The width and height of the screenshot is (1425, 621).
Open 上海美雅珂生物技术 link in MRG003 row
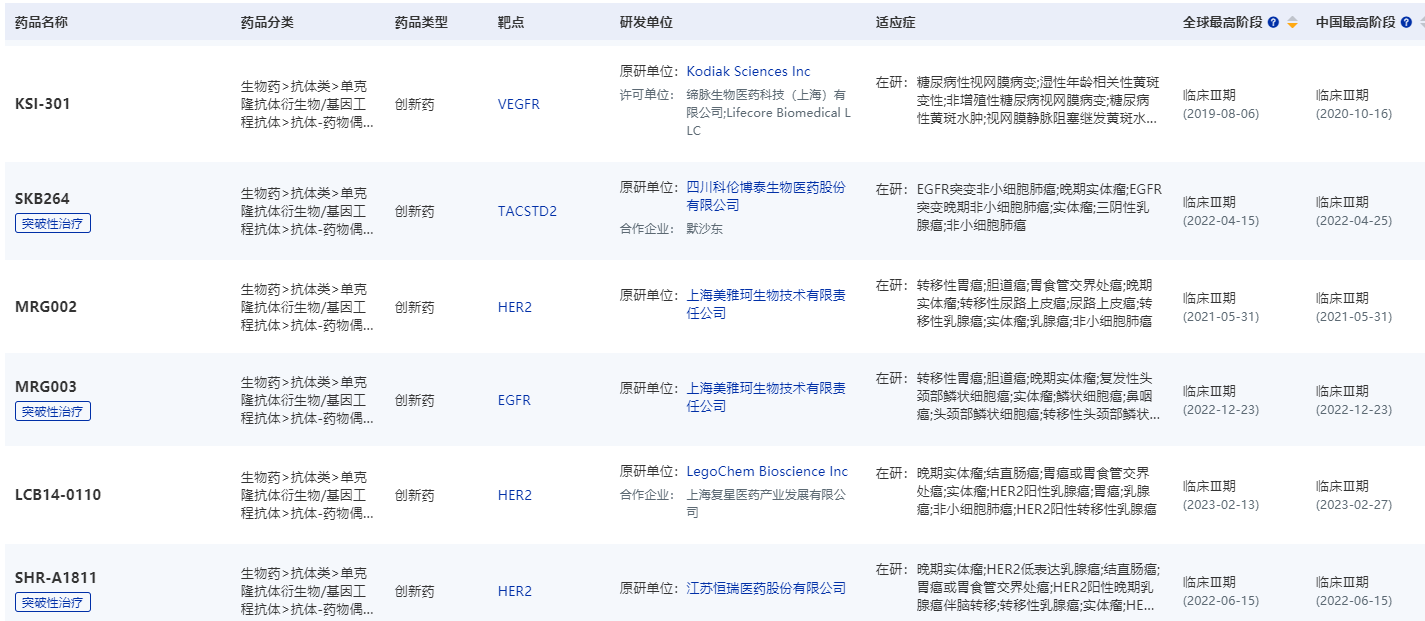tap(766, 397)
